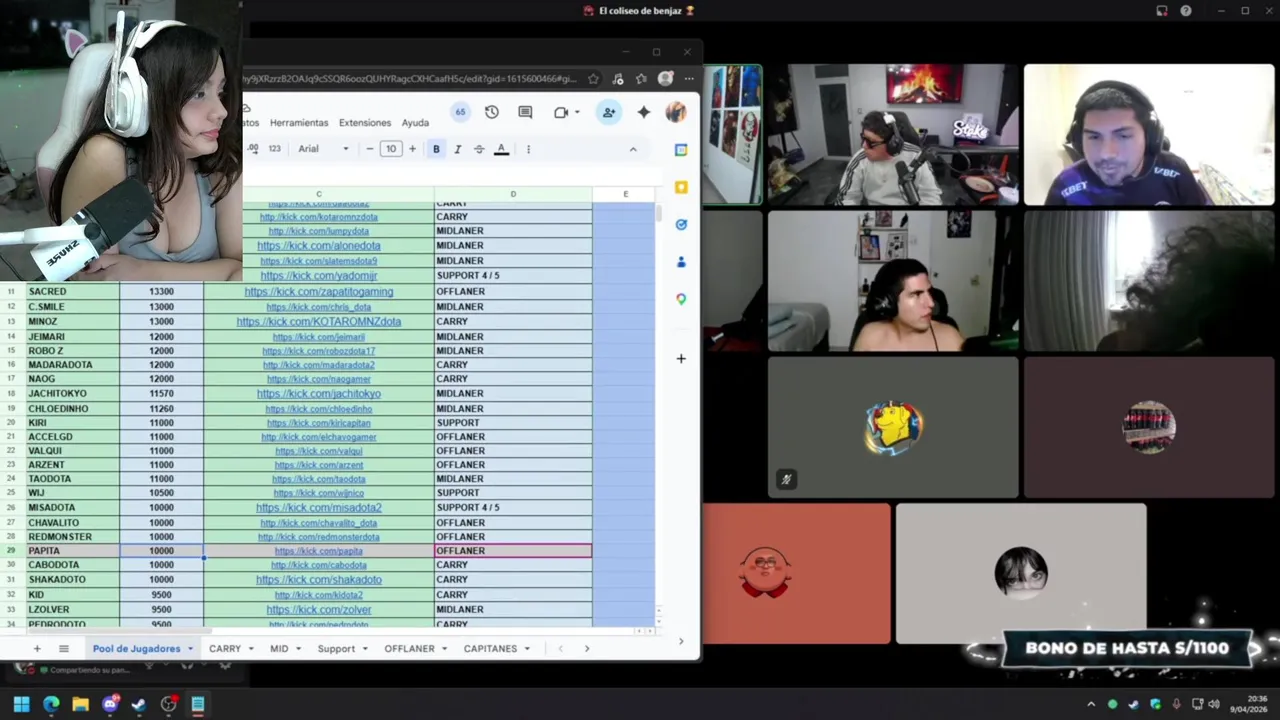Open the Arial font dropdown
Image resolution: width=1280 pixels, height=720 pixels.
pos(323,149)
